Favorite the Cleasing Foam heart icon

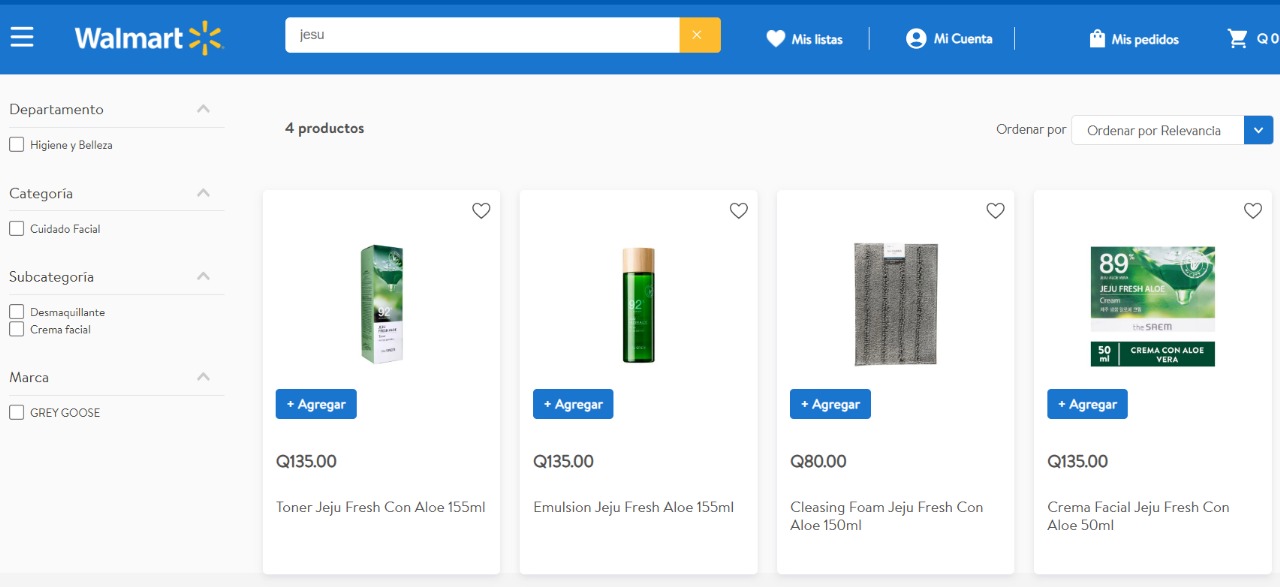tap(995, 211)
